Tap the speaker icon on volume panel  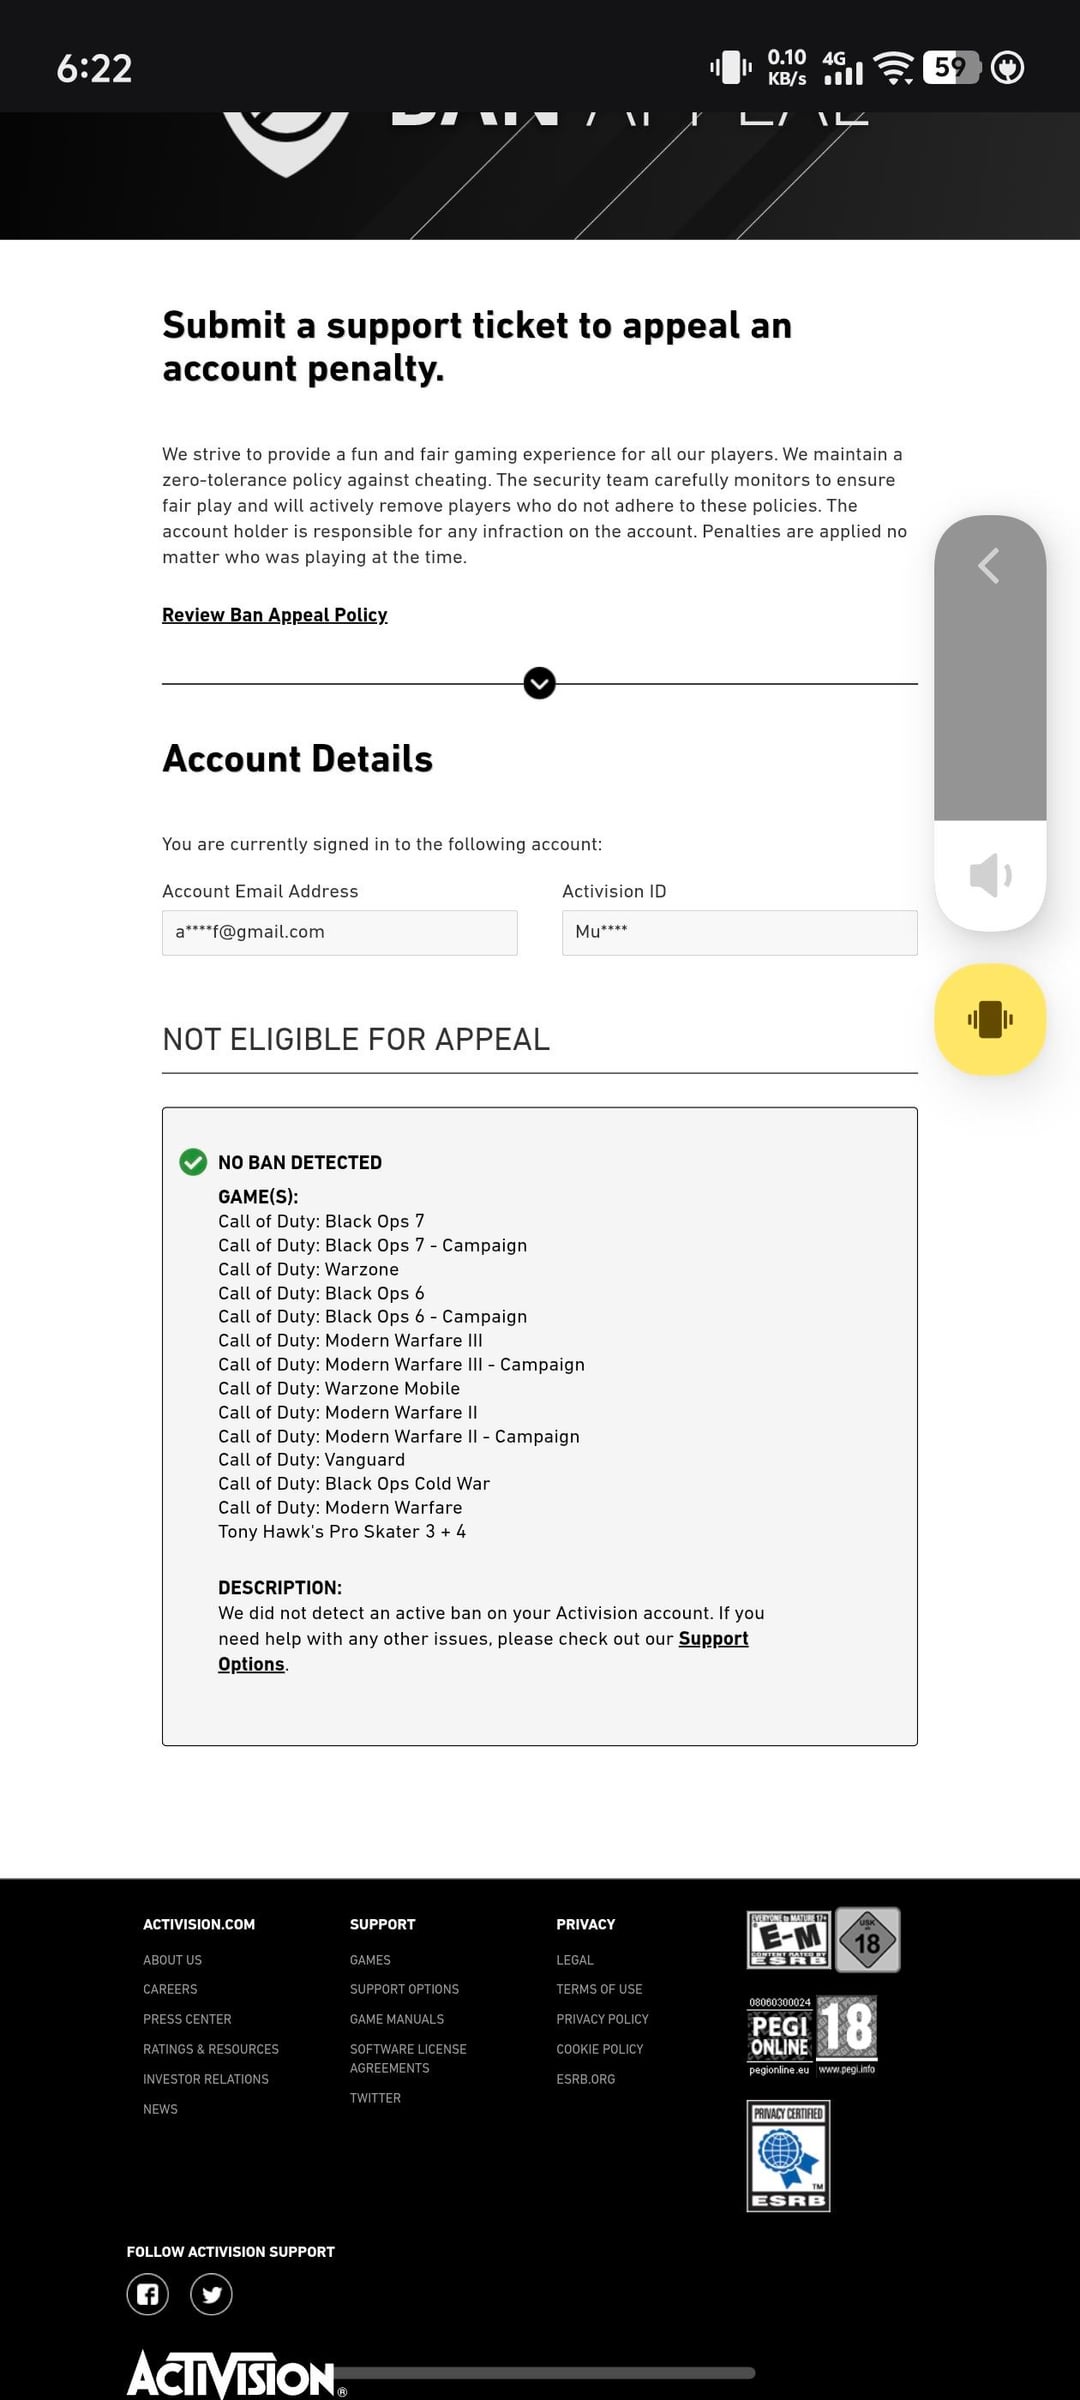point(990,876)
